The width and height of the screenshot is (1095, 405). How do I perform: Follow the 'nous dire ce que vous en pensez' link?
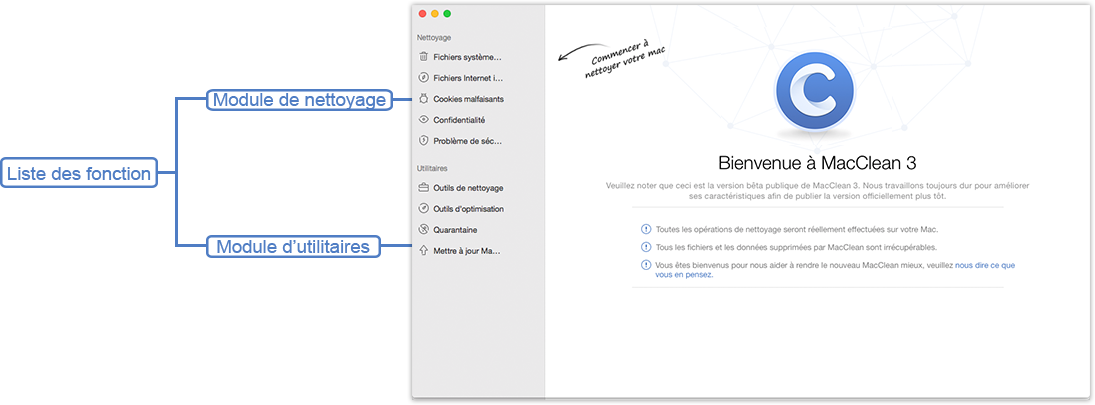985,265
